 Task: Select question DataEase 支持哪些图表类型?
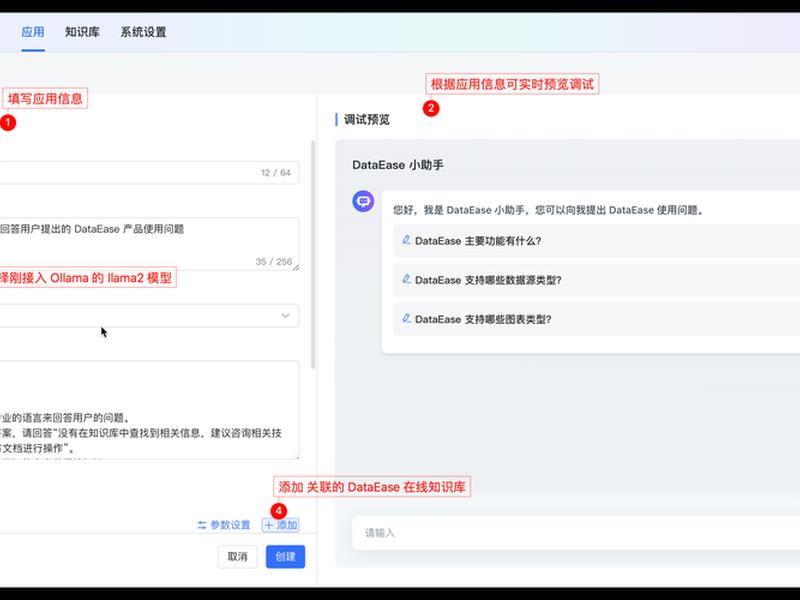tap(596, 319)
